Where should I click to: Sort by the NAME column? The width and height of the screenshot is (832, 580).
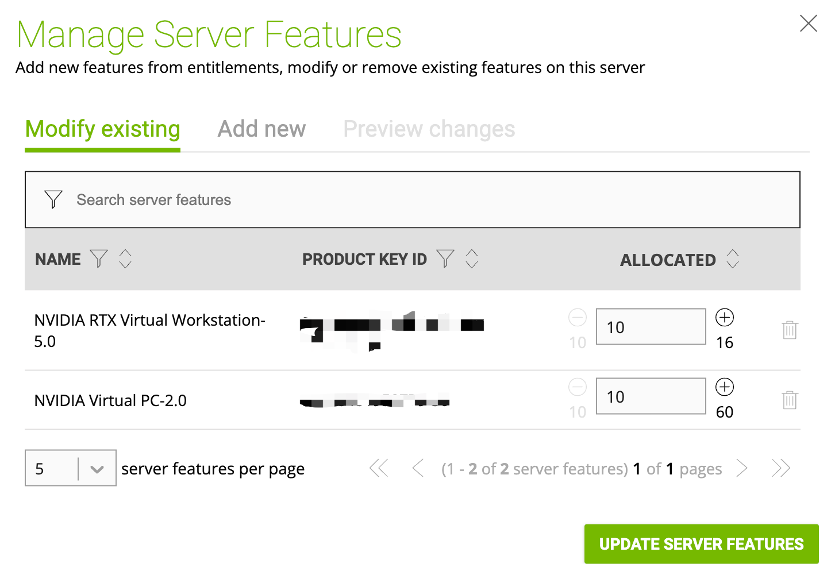tap(125, 259)
